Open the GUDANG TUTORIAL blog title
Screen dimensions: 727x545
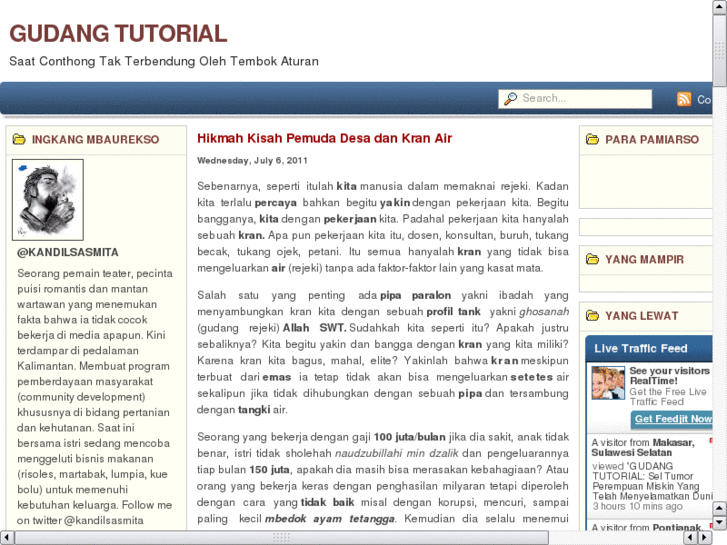pyautogui.click(x=118, y=34)
